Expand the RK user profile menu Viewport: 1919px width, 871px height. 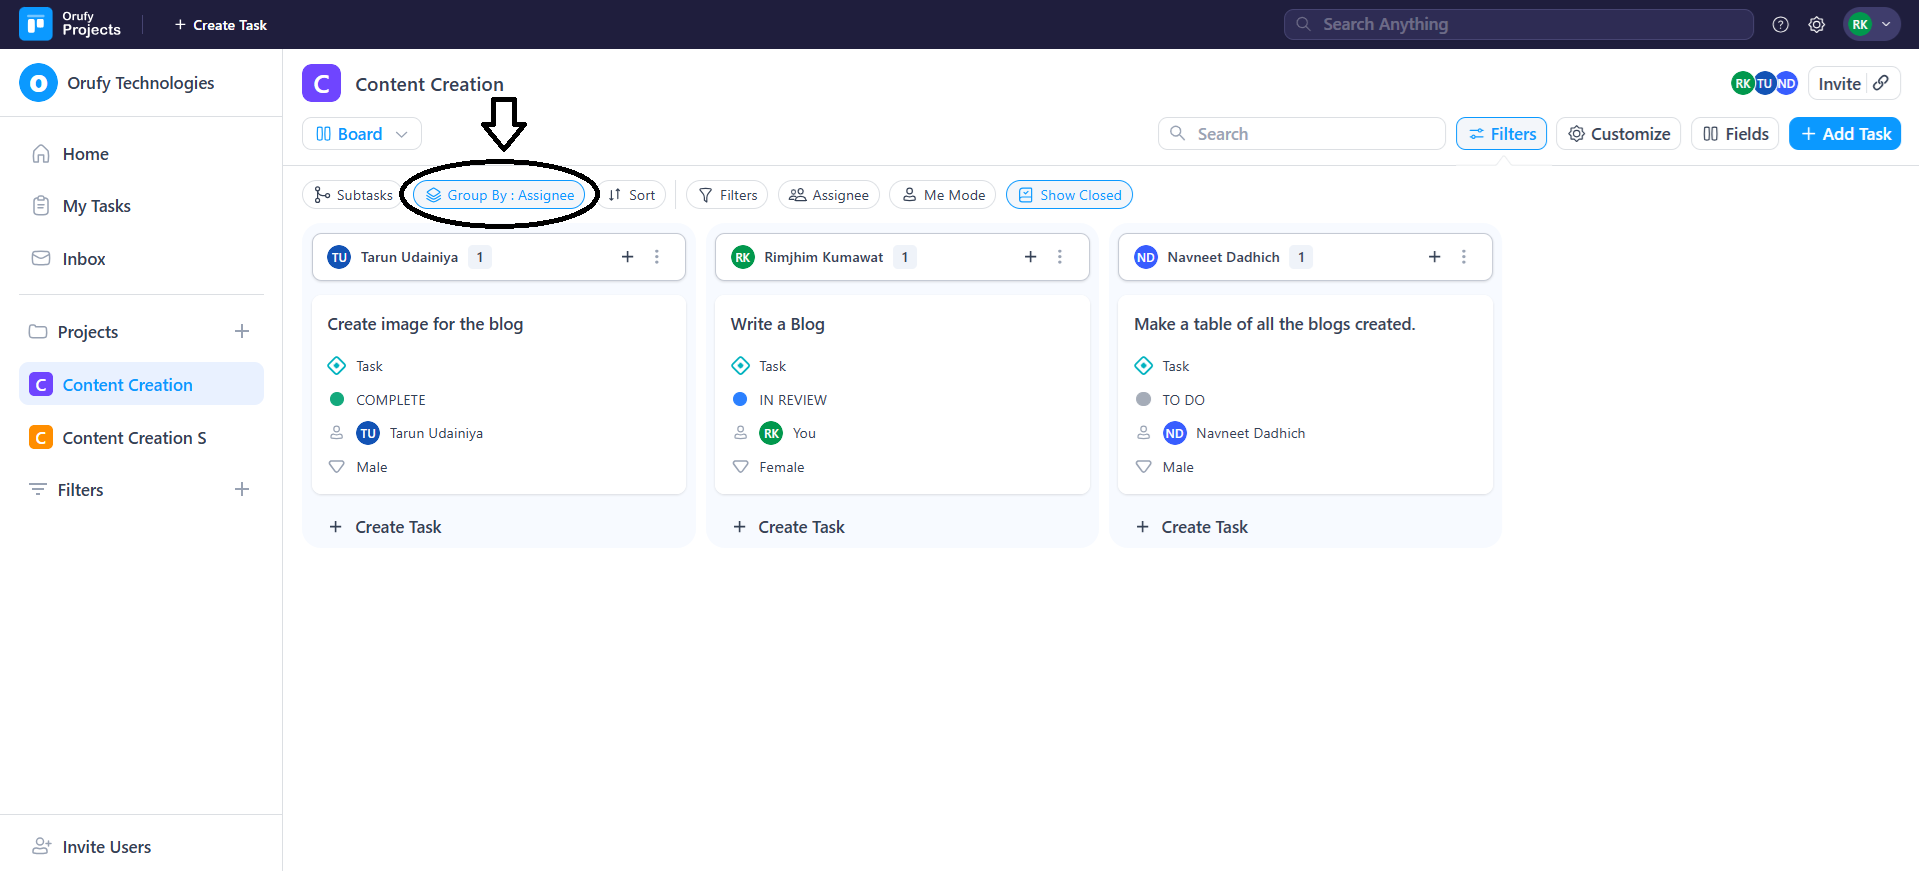(x=1871, y=25)
